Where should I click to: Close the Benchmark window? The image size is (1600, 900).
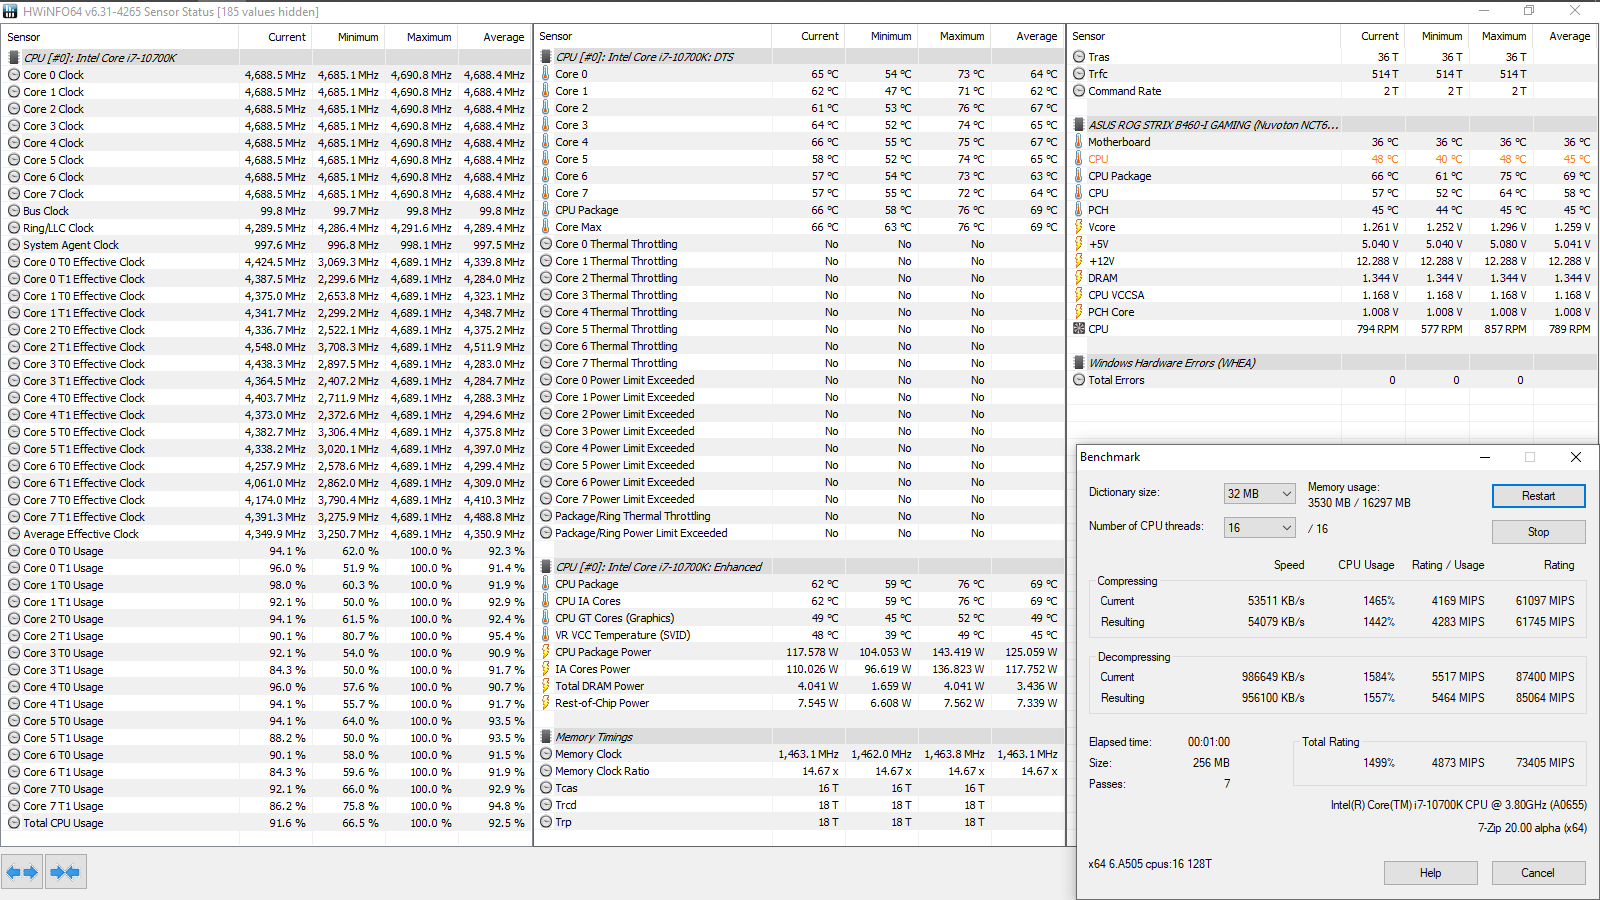1576,457
